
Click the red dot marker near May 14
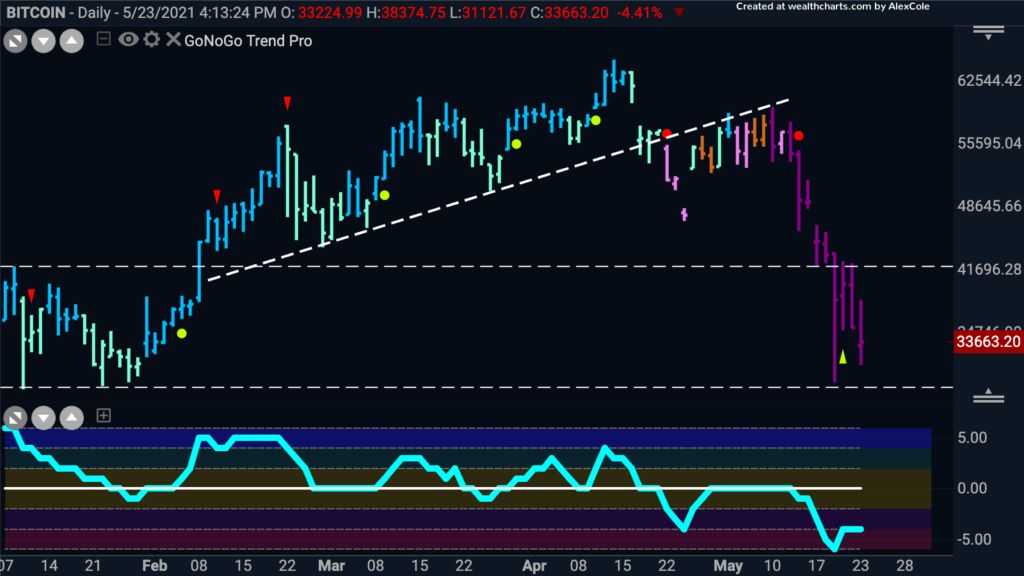point(799,136)
